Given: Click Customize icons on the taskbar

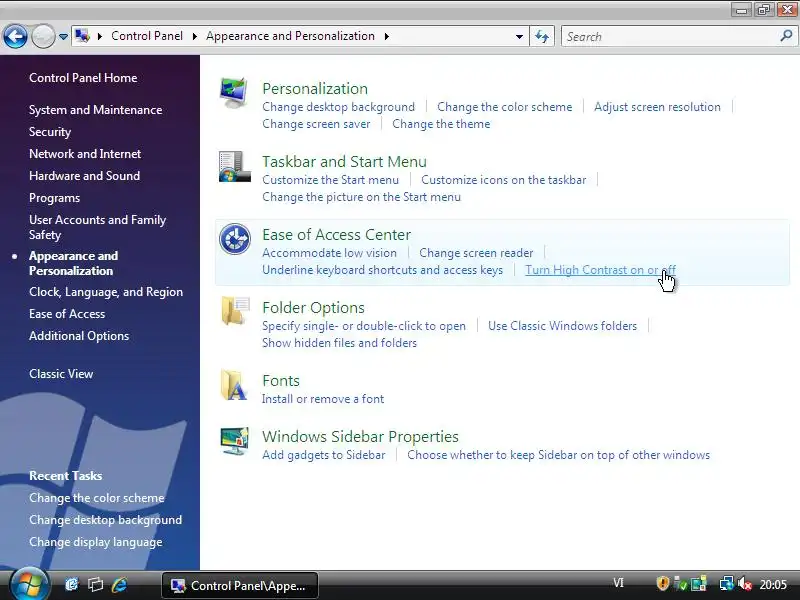Looking at the screenshot, I should (504, 180).
